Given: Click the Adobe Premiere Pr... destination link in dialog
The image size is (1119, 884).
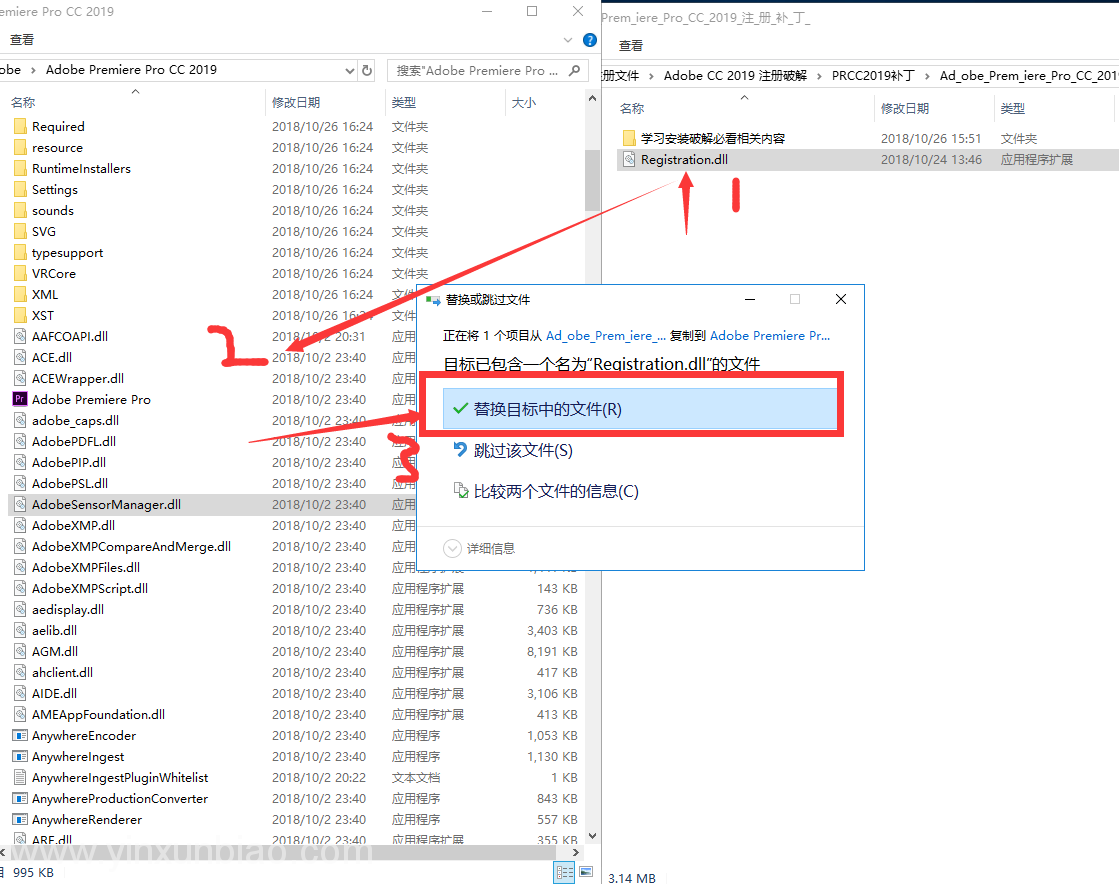Looking at the screenshot, I should coord(770,335).
